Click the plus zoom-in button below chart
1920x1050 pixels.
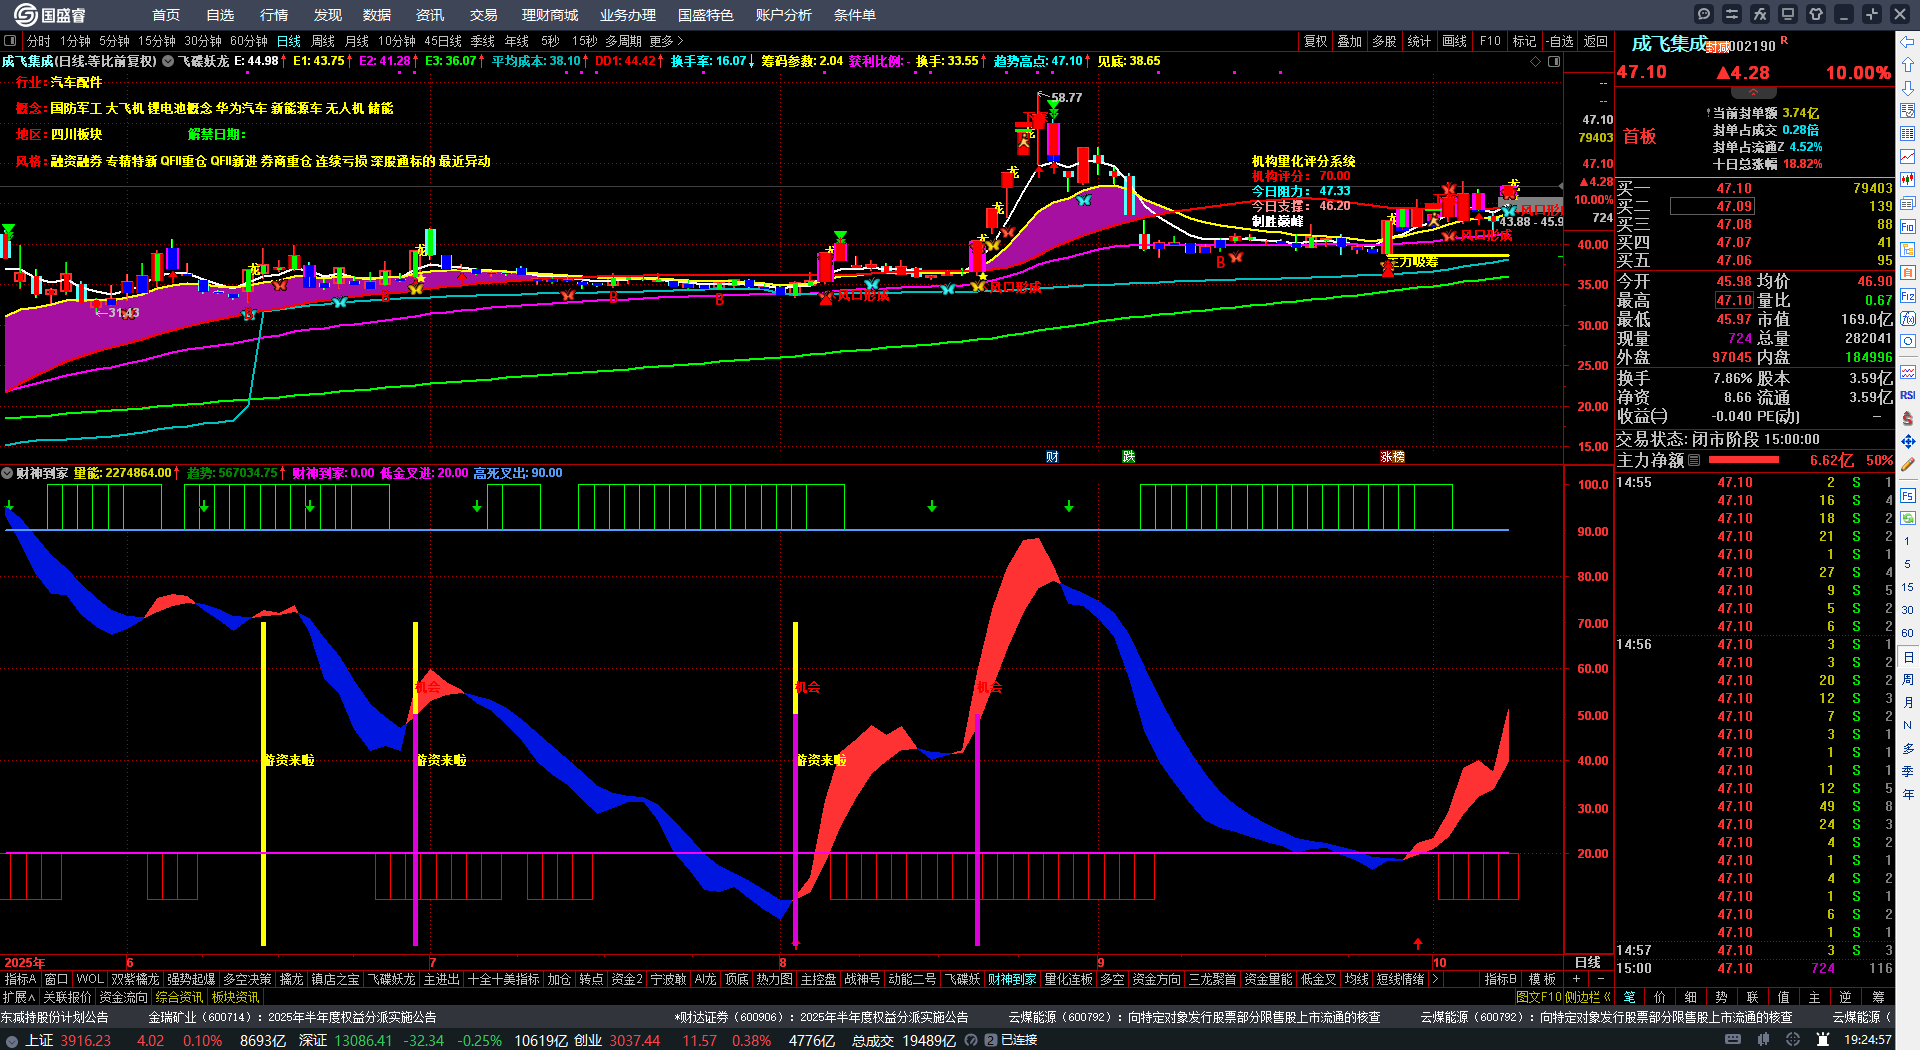click(x=1577, y=979)
